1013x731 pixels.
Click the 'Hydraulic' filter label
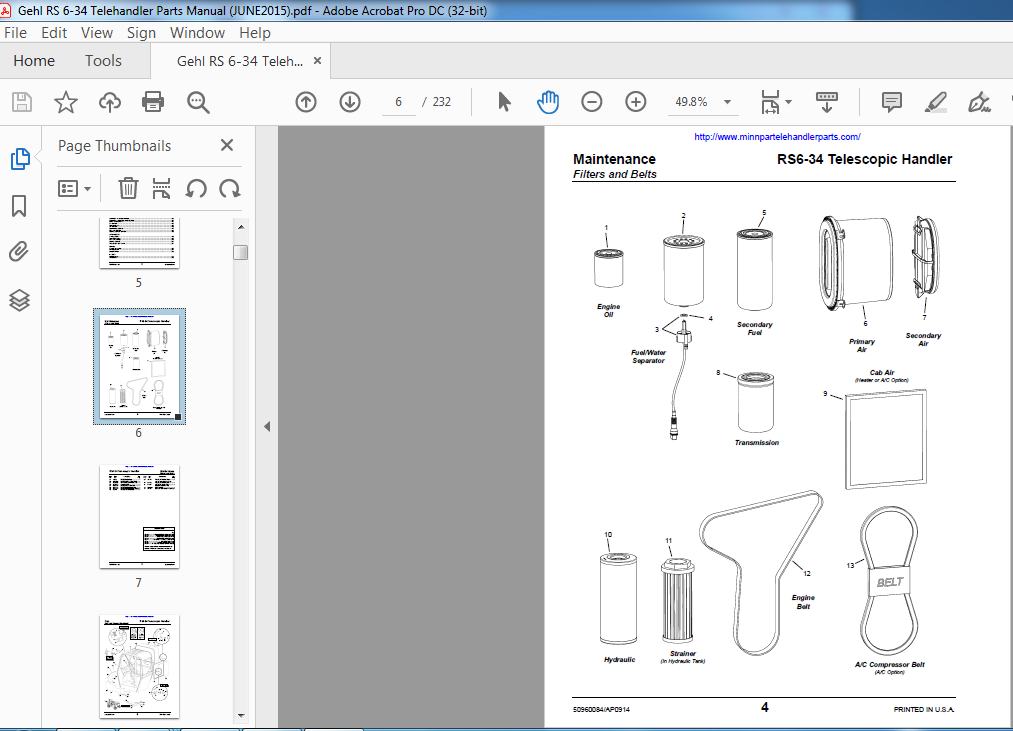620,660
